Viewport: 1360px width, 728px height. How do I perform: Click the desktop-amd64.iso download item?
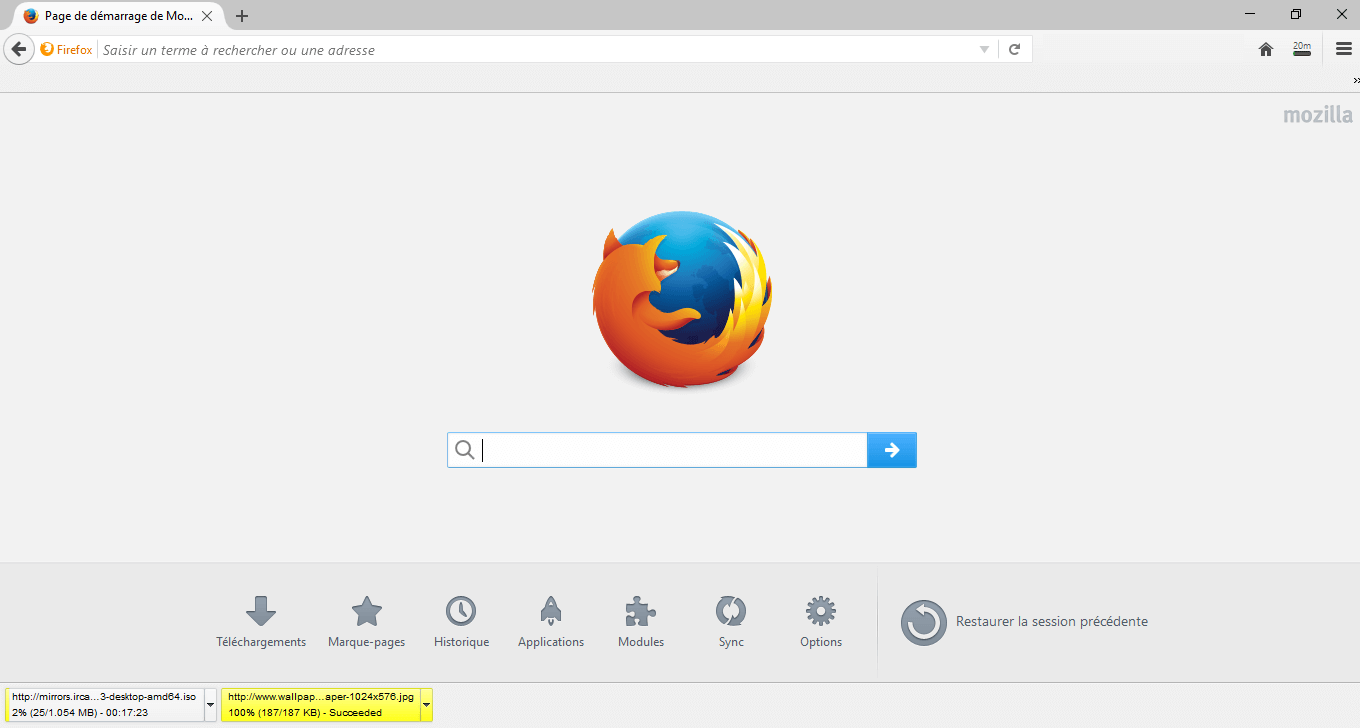(104, 704)
